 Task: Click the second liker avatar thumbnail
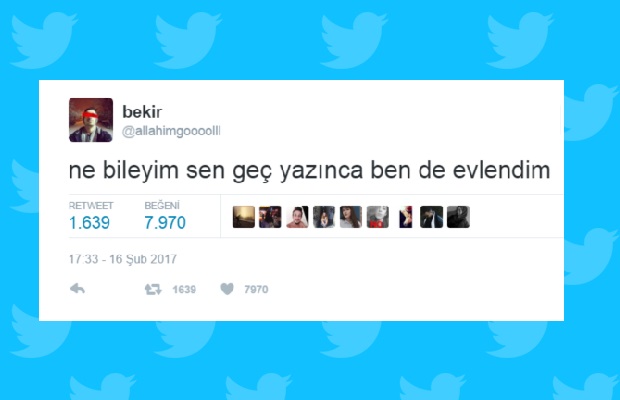pyautogui.click(x=270, y=217)
